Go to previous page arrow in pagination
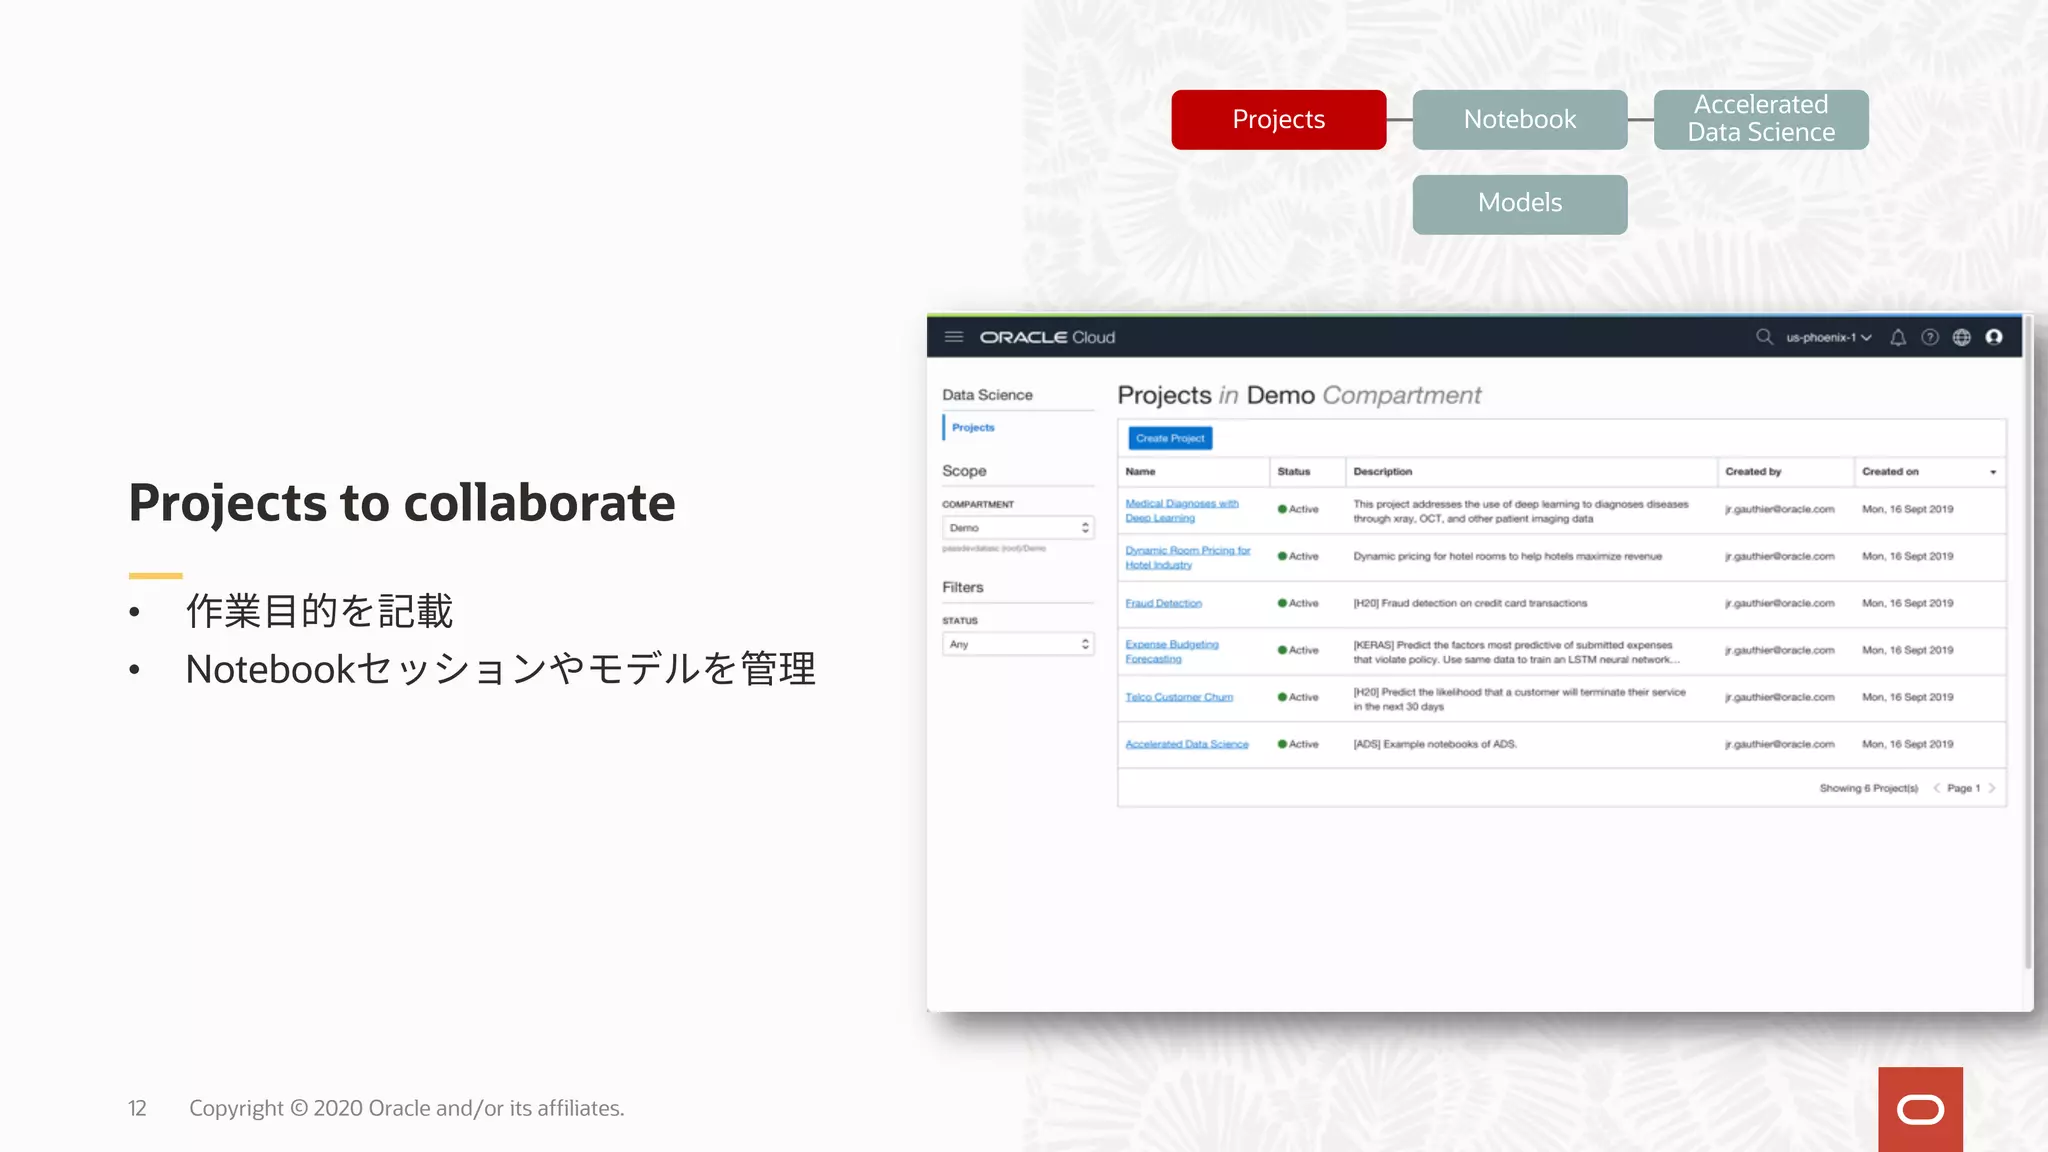 tap(1937, 788)
